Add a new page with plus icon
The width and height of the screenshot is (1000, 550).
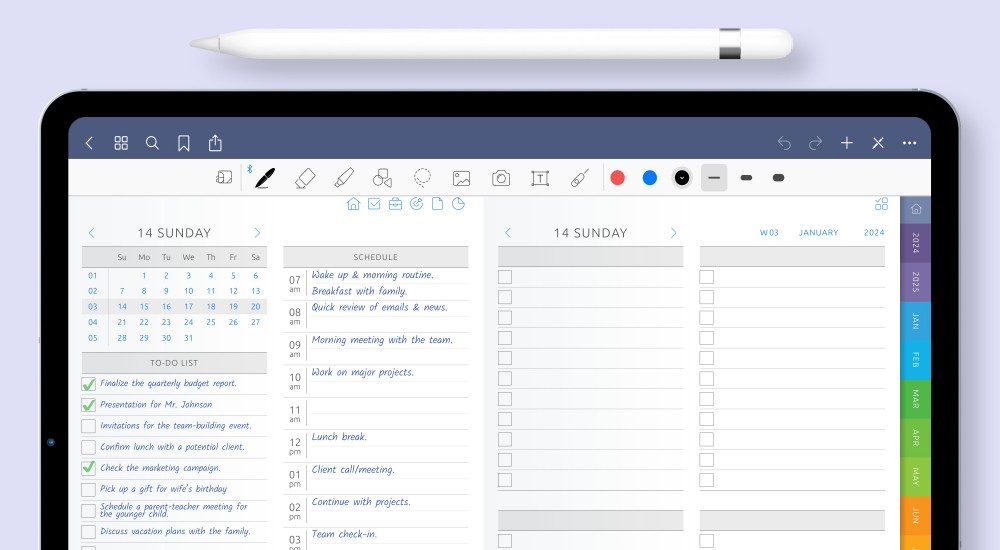tap(847, 143)
